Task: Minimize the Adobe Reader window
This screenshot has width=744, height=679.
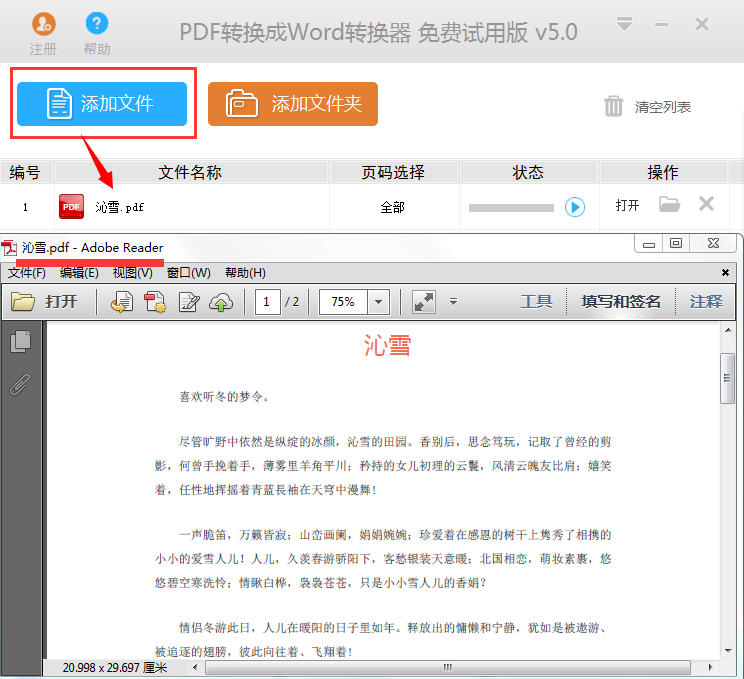Action: point(649,244)
